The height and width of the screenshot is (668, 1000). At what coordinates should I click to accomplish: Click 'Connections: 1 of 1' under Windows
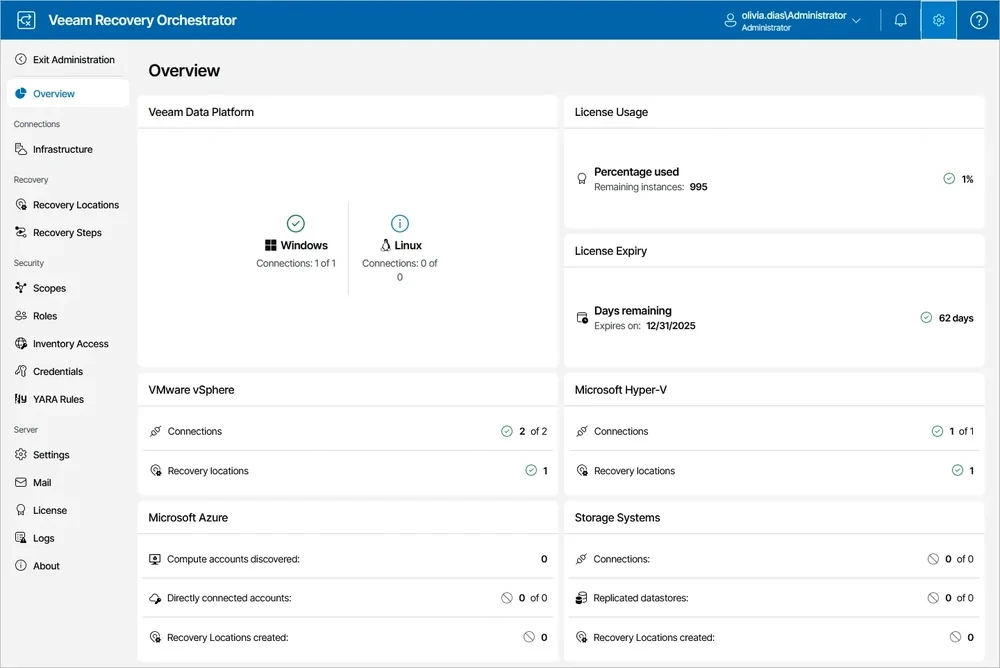pos(296,263)
